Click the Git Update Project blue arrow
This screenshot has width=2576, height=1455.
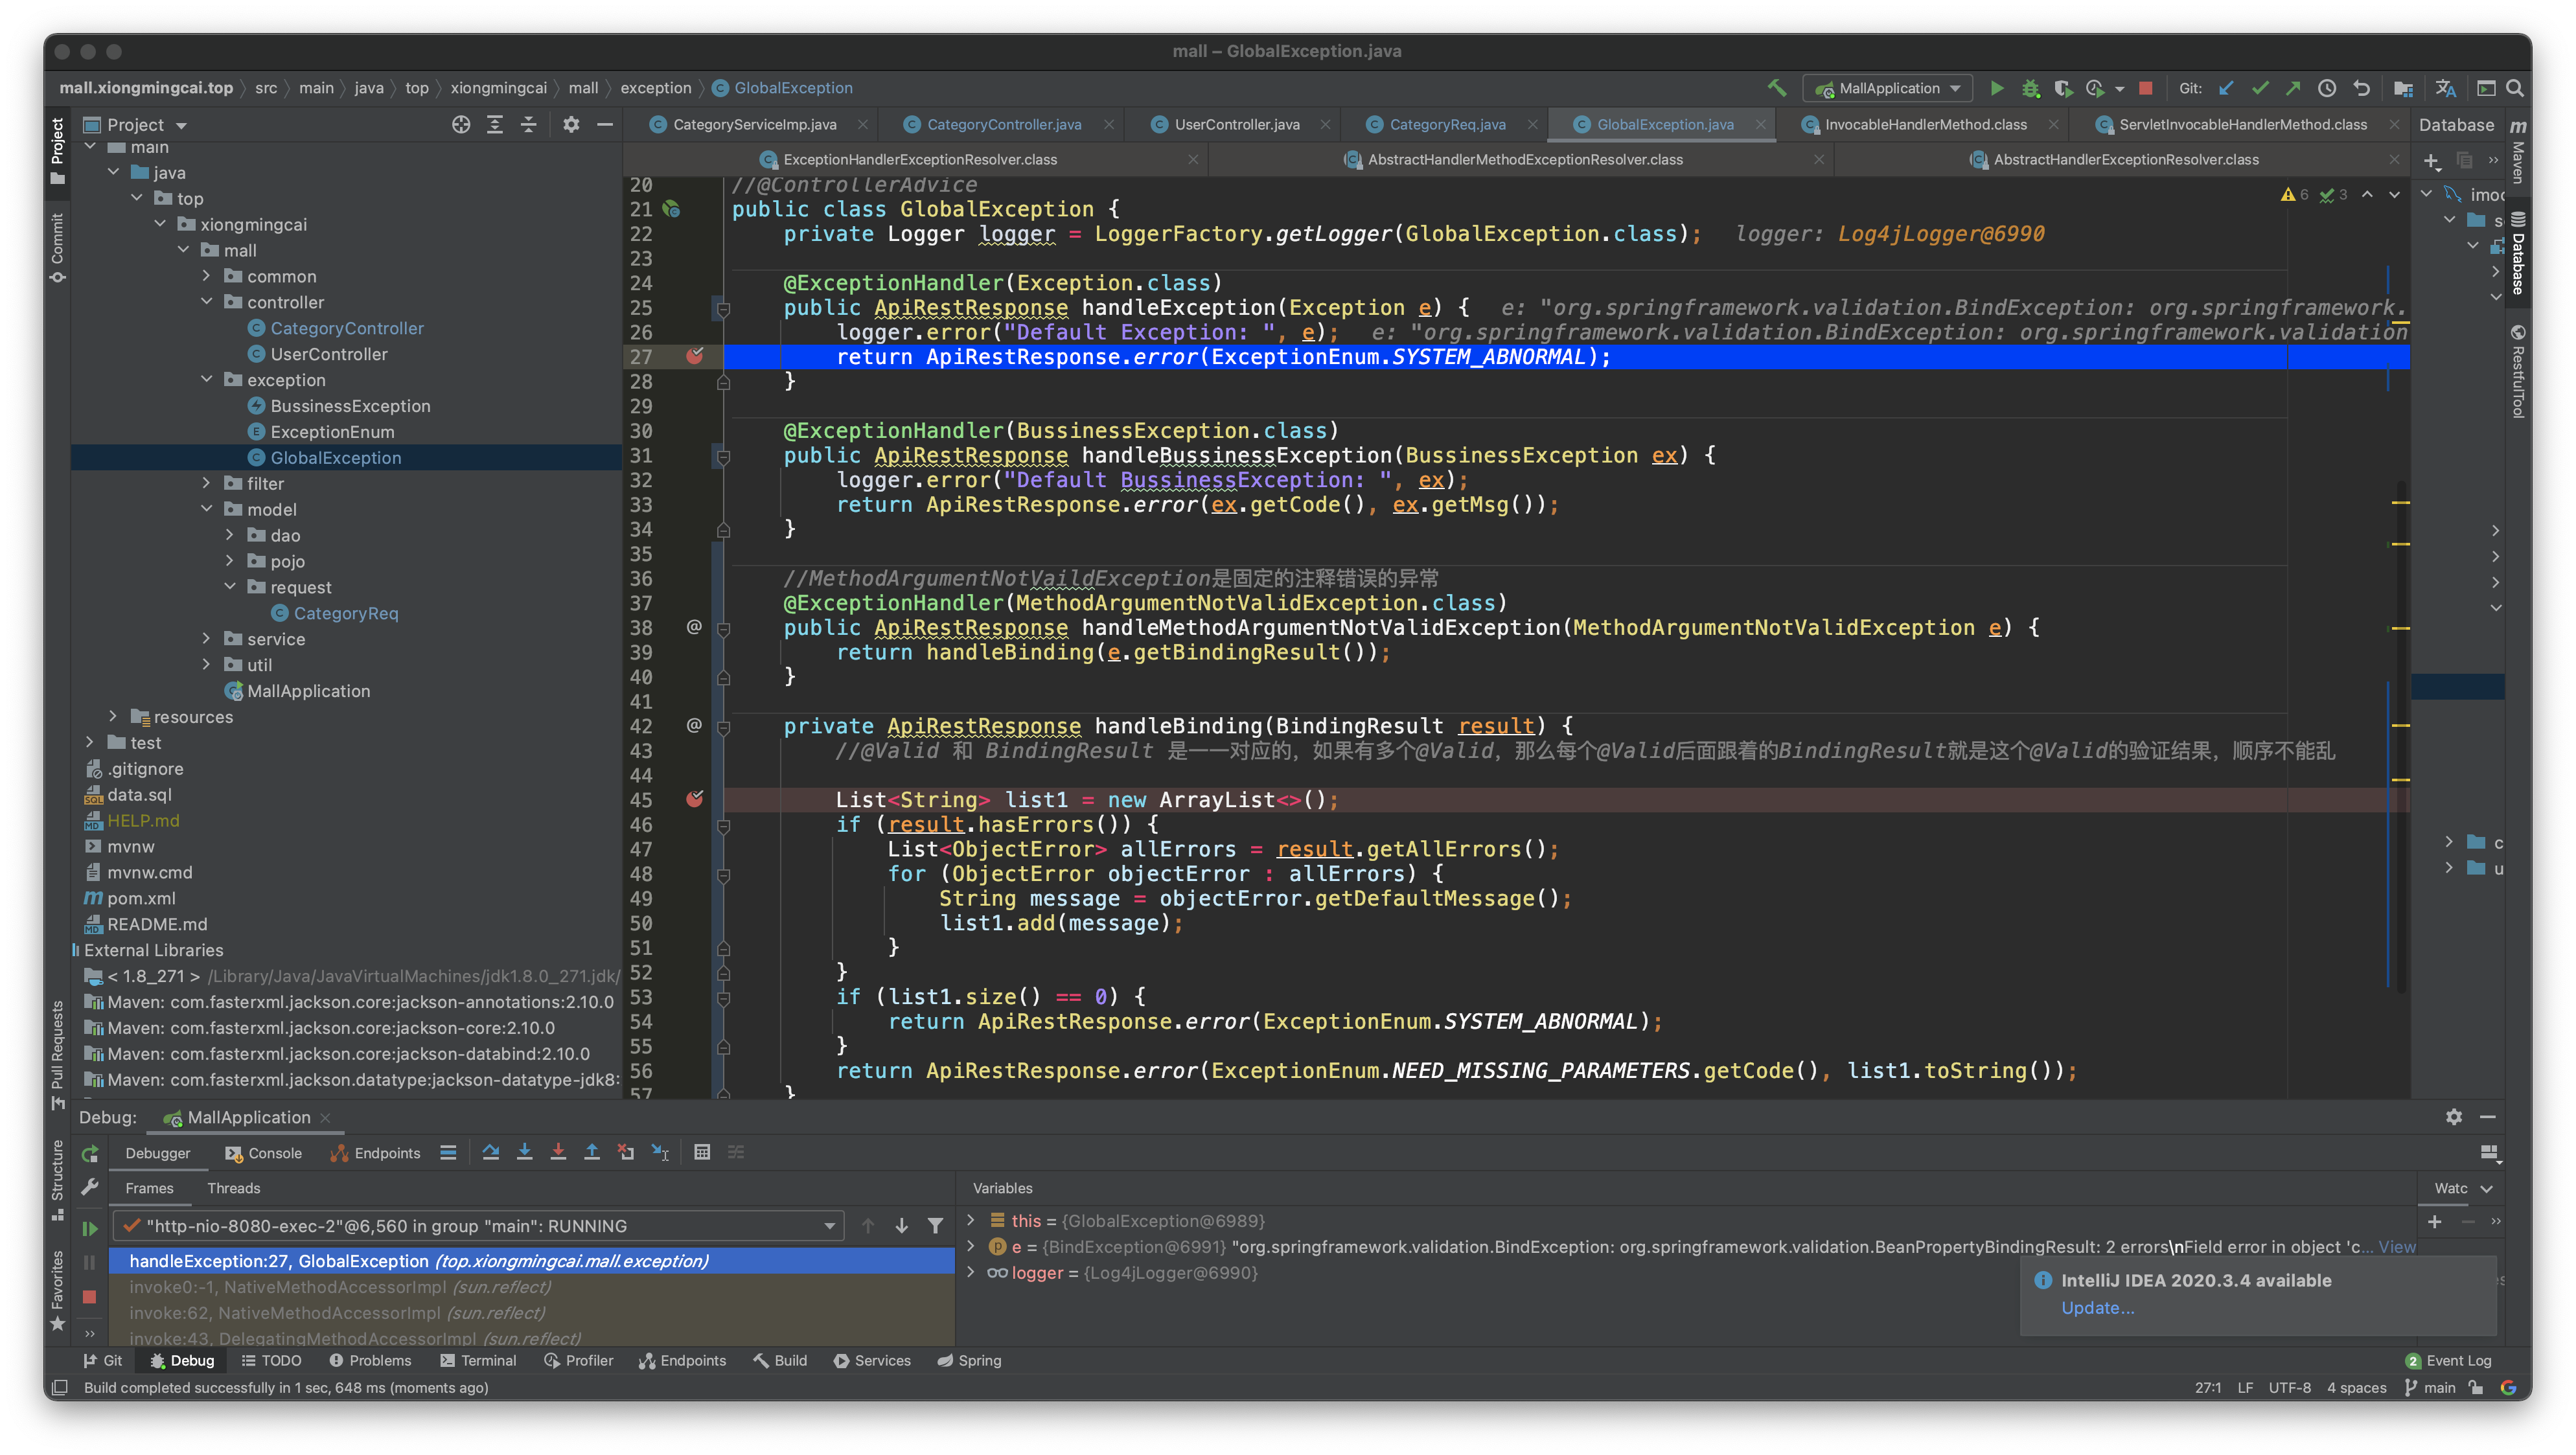coord(2226,88)
